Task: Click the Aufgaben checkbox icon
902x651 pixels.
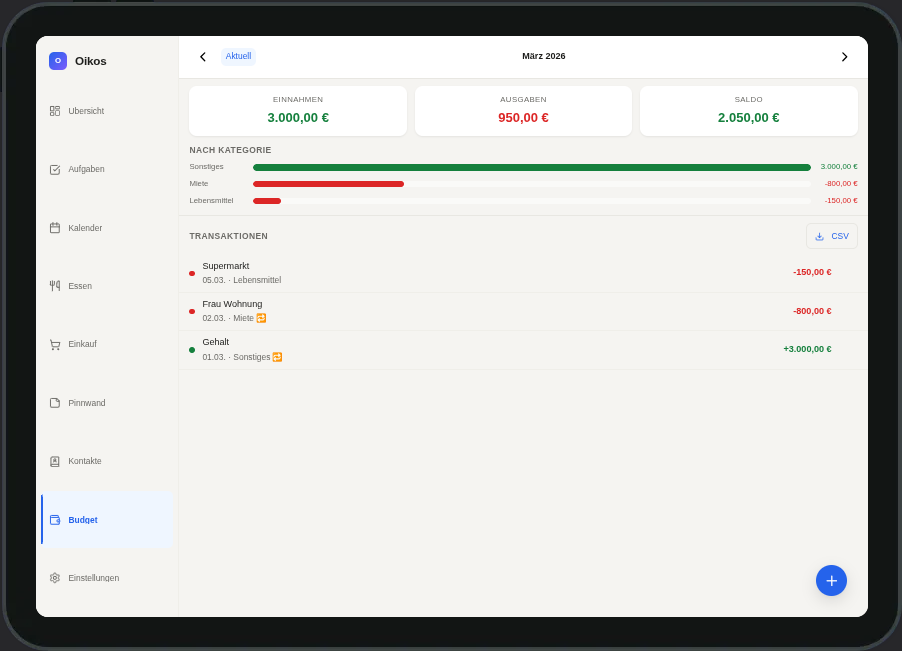Action: pyautogui.click(x=55, y=169)
